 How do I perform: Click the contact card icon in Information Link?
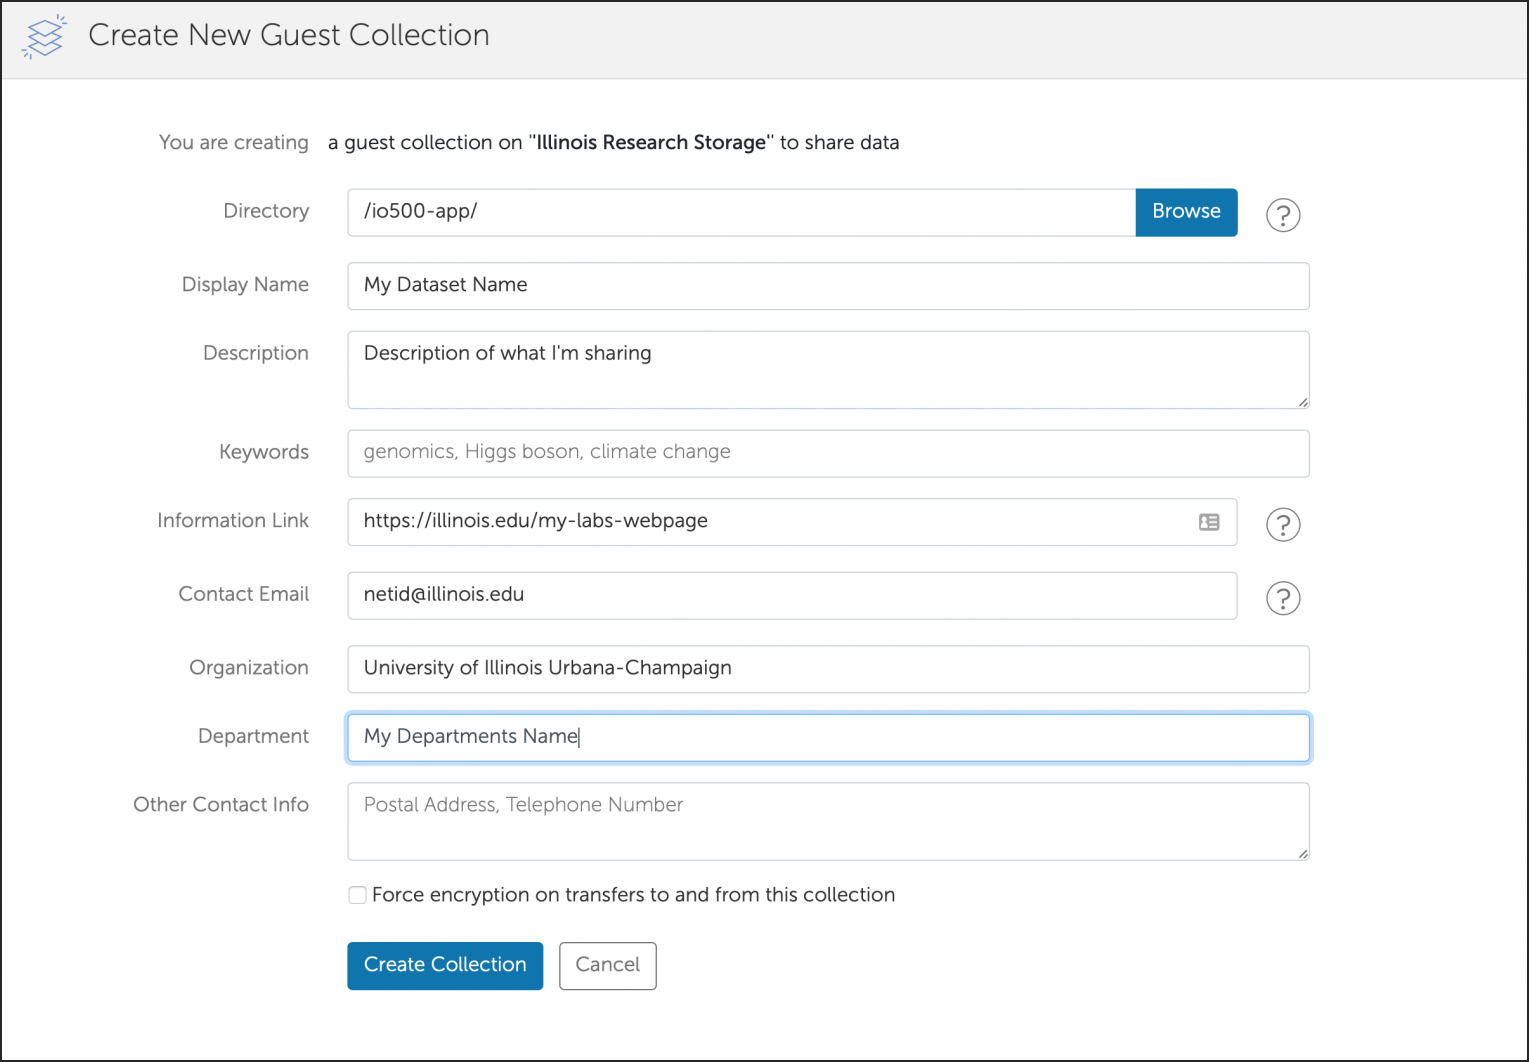1208,522
